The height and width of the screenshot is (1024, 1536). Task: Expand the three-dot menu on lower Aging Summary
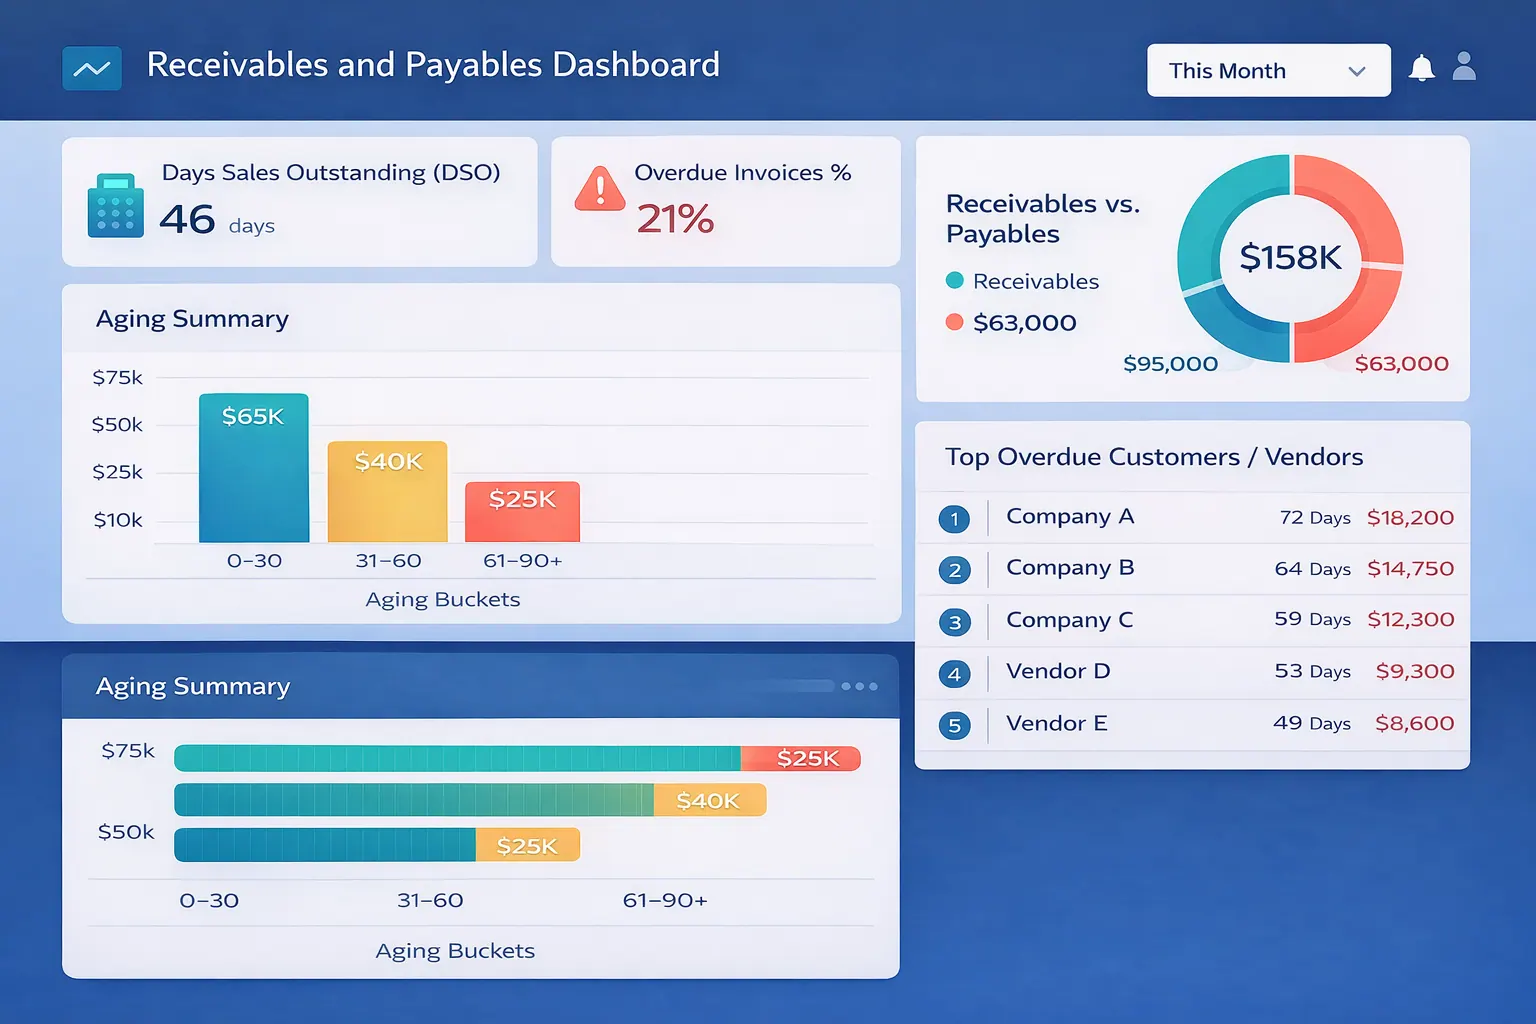tap(858, 686)
